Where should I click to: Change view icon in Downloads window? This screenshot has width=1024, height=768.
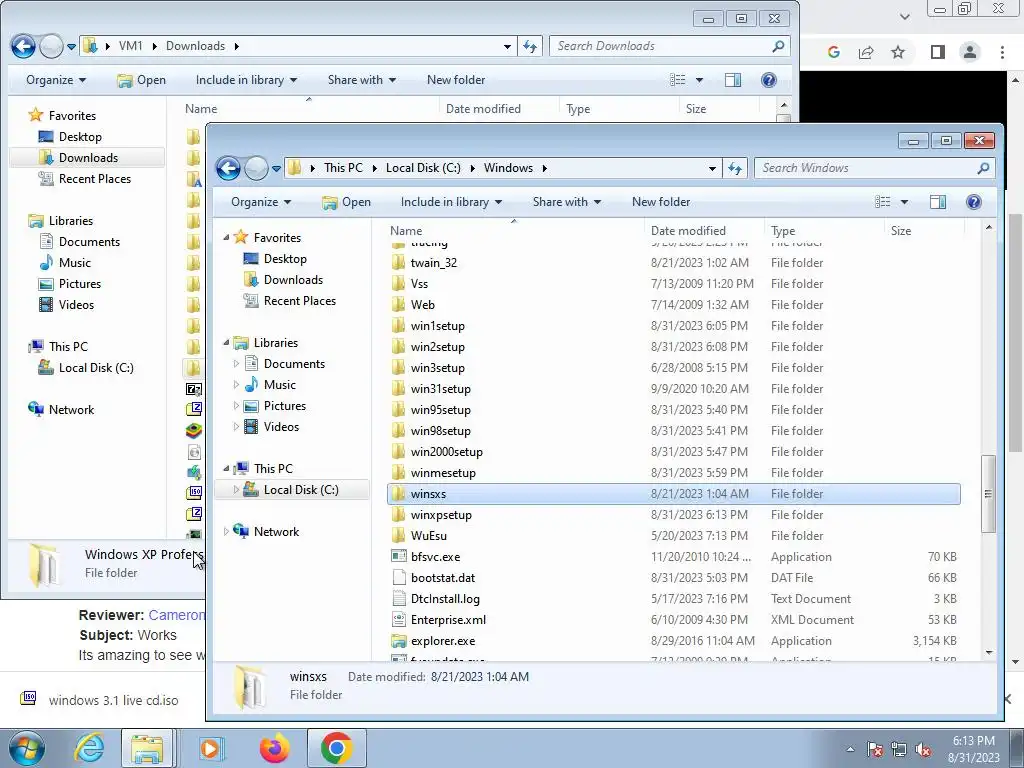tap(678, 80)
